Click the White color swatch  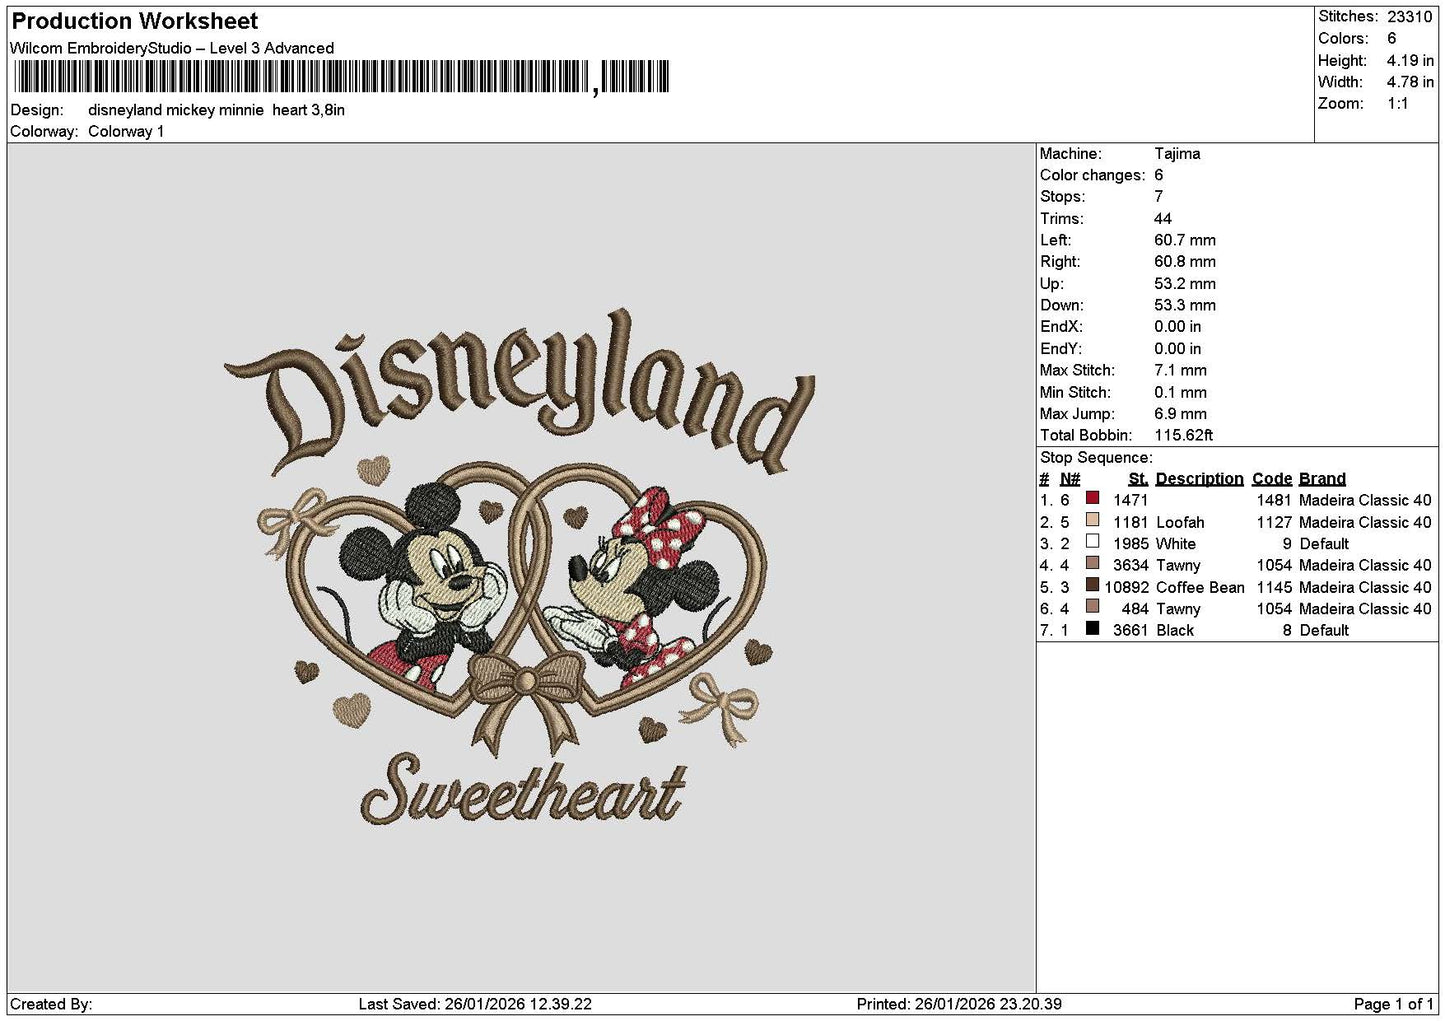(x=1092, y=542)
